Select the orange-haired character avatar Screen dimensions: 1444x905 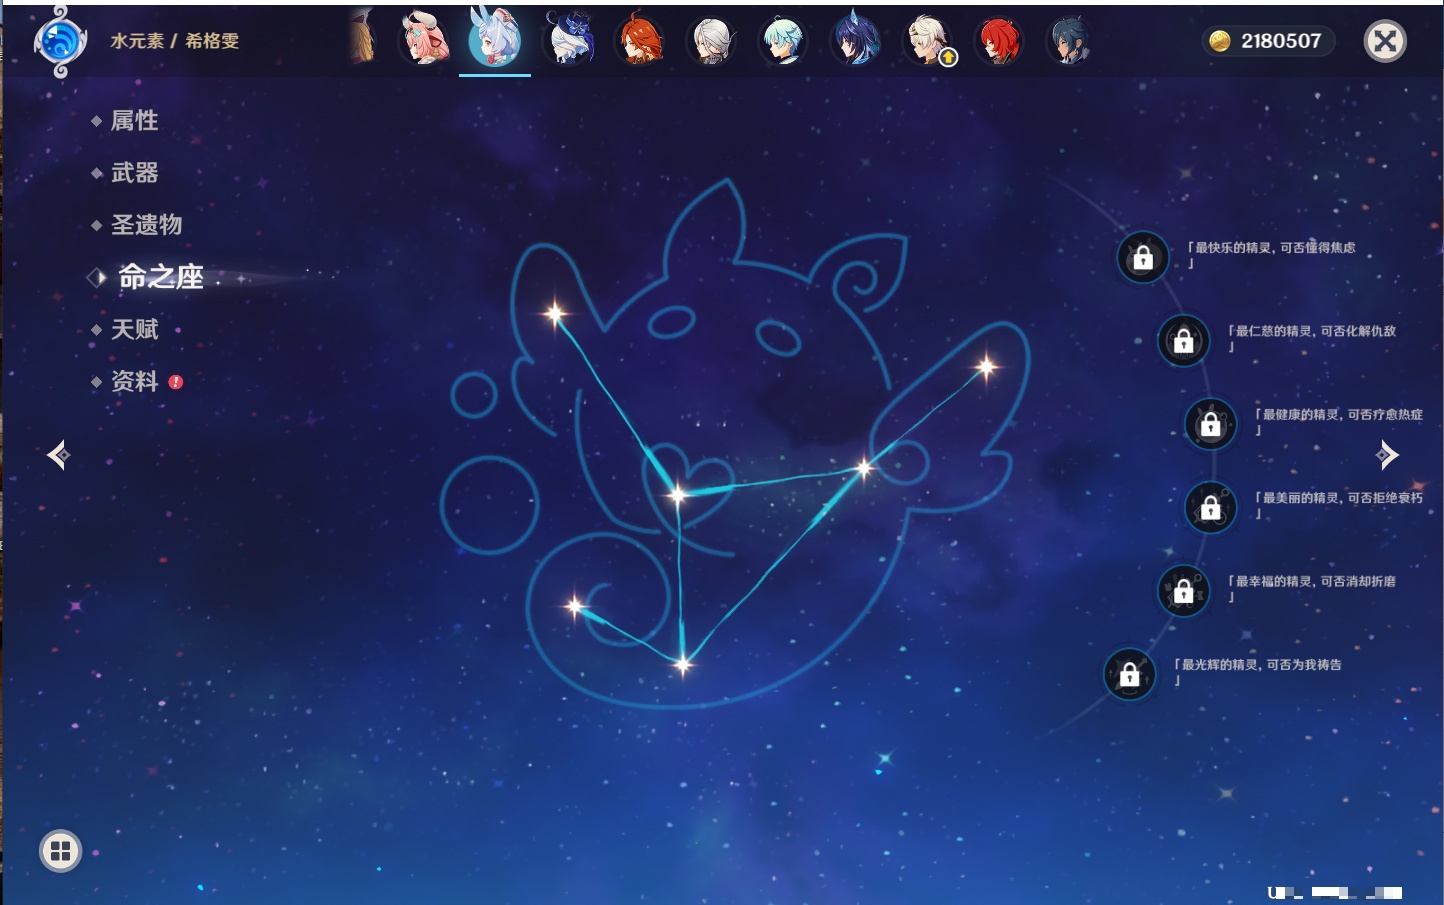tap(640, 40)
